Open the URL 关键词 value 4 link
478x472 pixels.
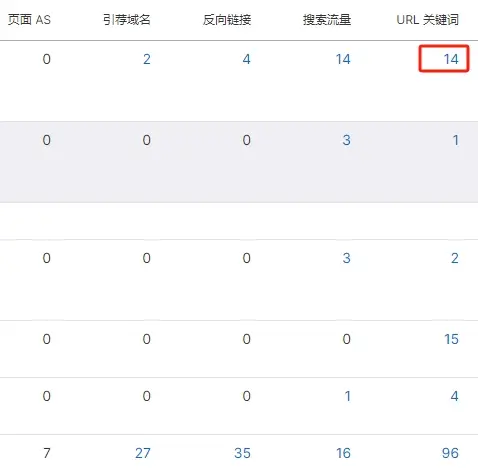tap(455, 396)
